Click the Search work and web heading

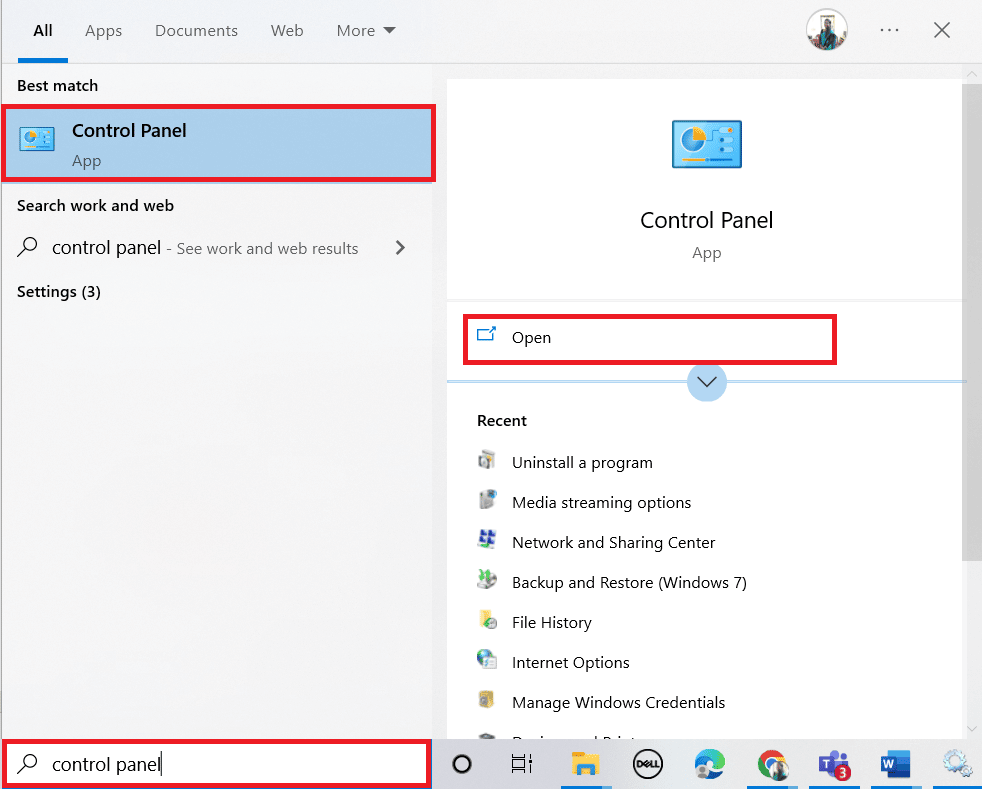[95, 206]
